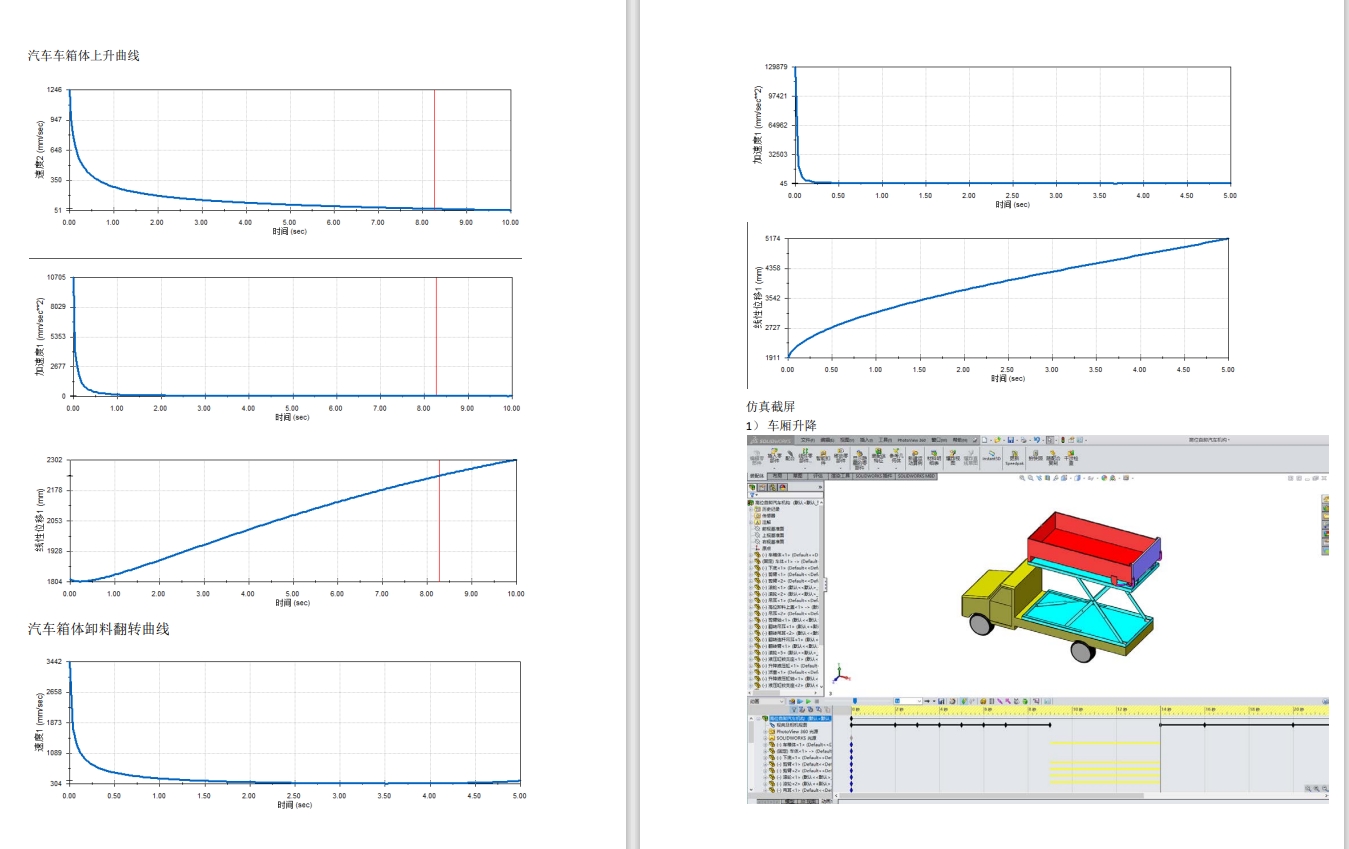Image resolution: width=1349 pixels, height=849 pixels.
Task: Open the 动画 study type dropdown
Action: tap(766, 701)
